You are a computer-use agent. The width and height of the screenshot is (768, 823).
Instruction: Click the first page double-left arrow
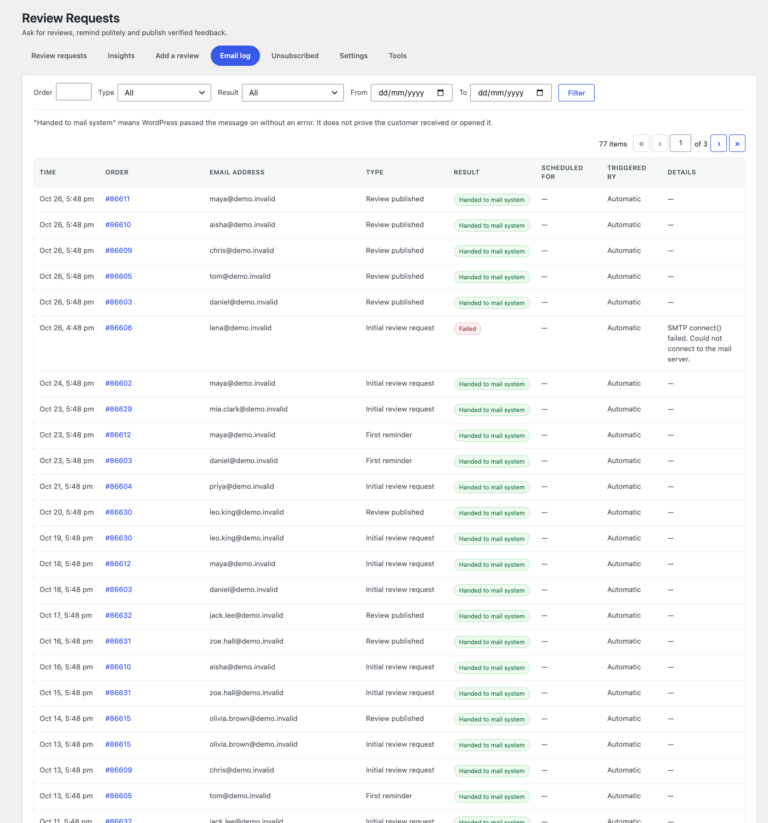(x=641, y=143)
